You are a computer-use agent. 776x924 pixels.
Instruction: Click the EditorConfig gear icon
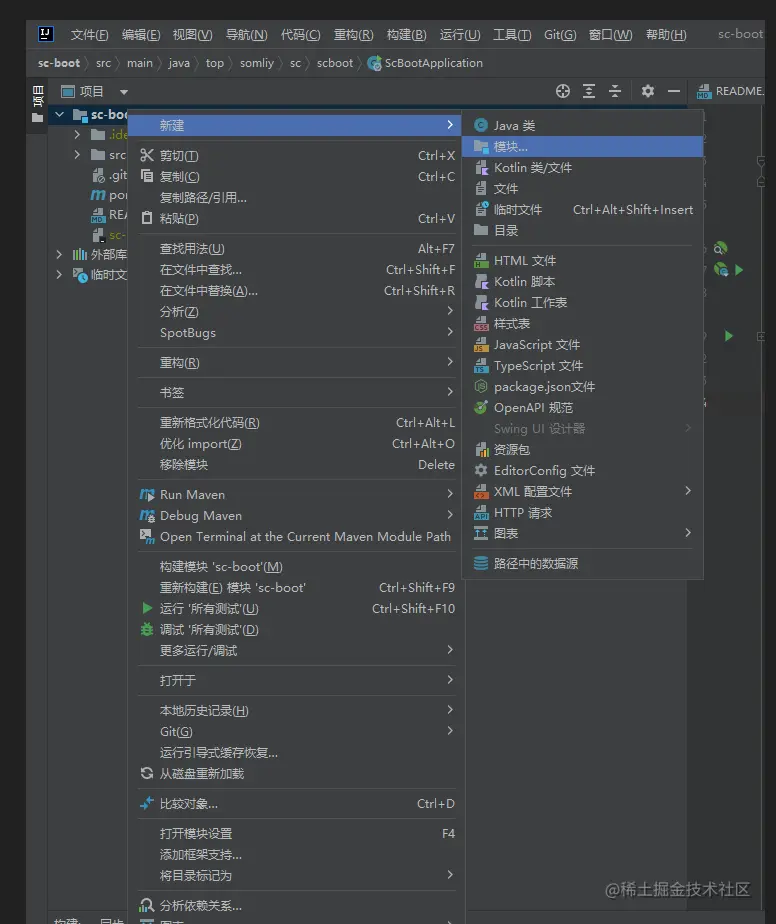(x=481, y=470)
